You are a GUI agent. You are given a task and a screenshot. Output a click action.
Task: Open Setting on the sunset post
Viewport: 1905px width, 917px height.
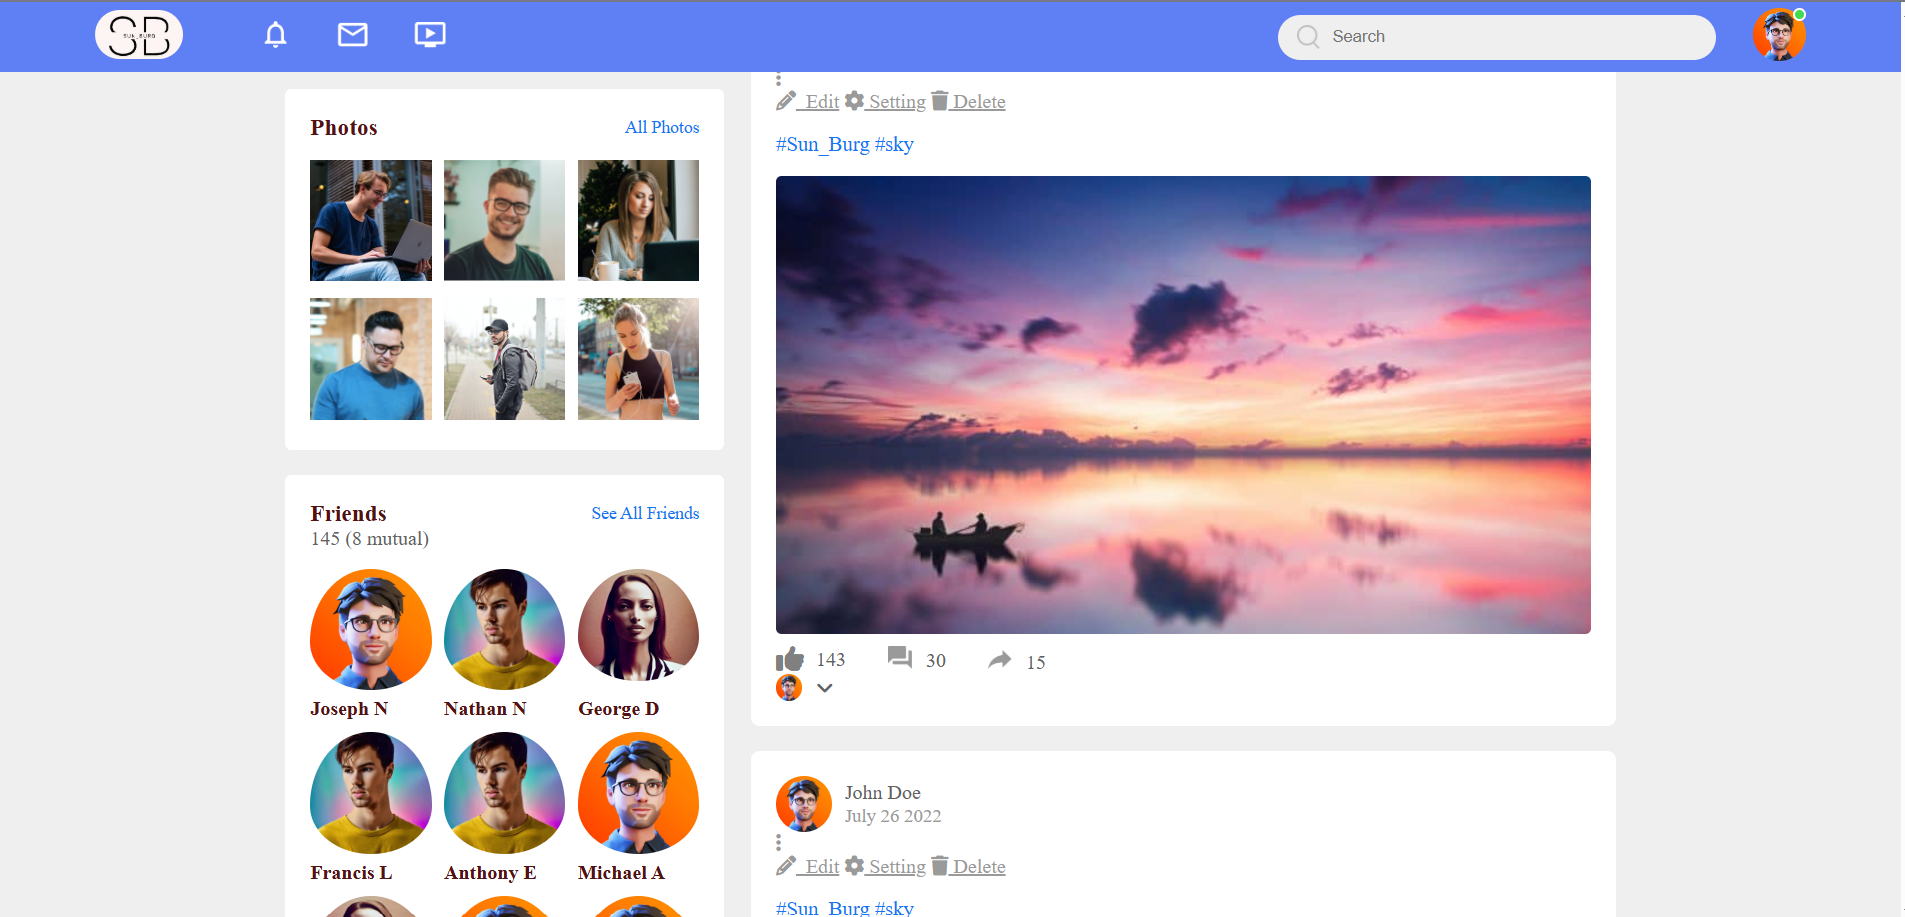pyautogui.click(x=885, y=101)
